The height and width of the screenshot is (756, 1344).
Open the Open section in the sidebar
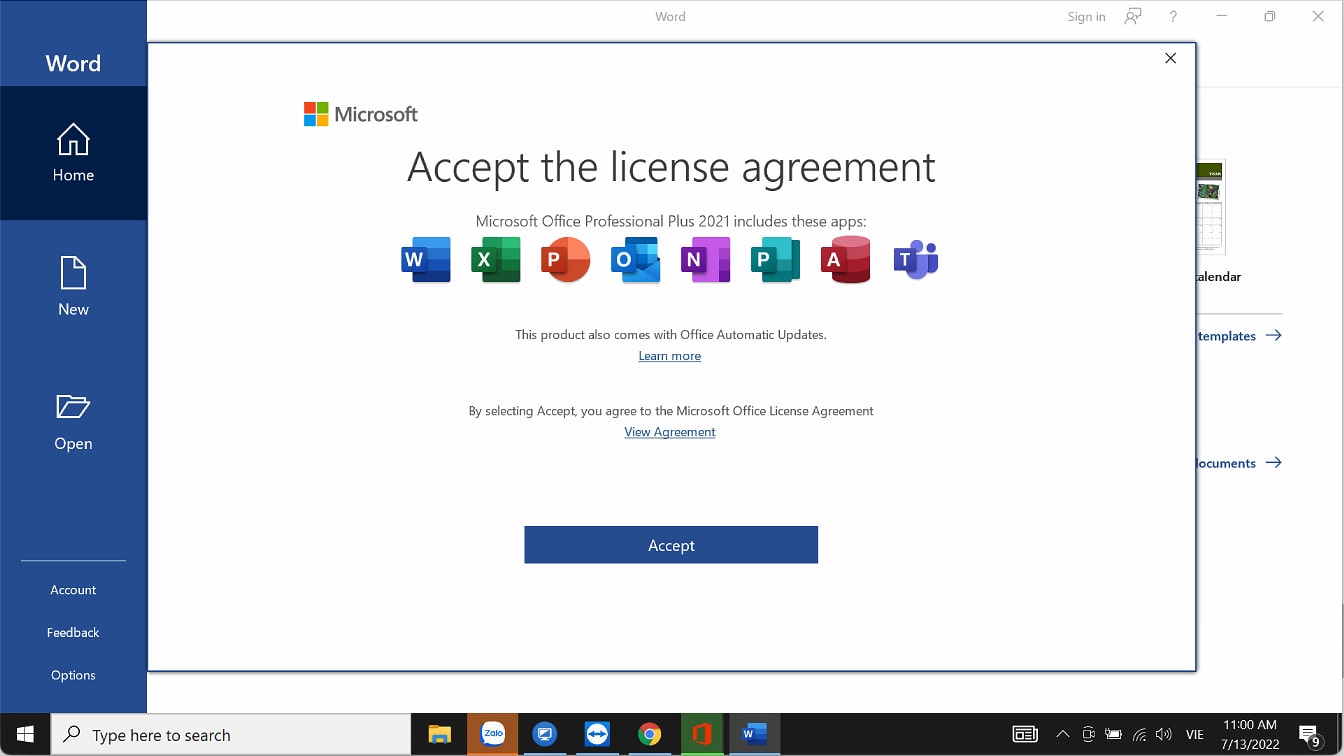[72, 420]
